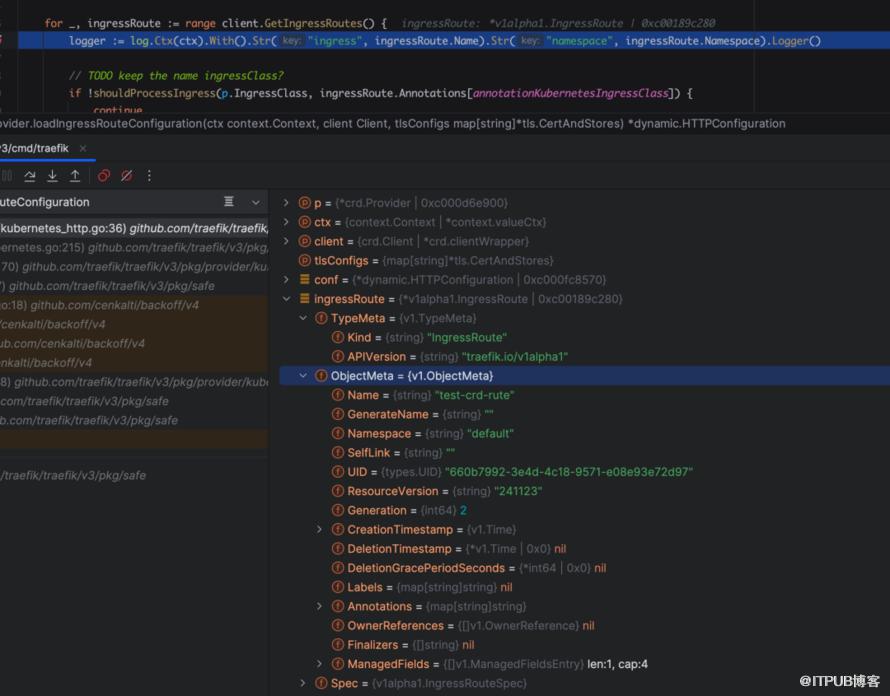Click the field icon beside DeletionTimestamp

point(338,548)
